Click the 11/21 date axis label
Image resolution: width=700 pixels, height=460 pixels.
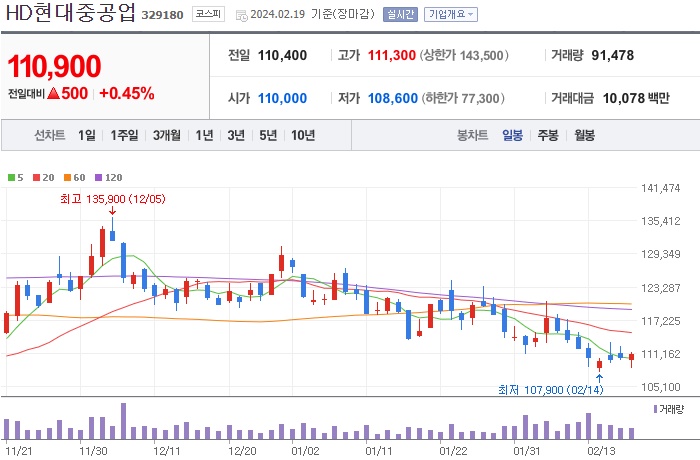(19, 451)
